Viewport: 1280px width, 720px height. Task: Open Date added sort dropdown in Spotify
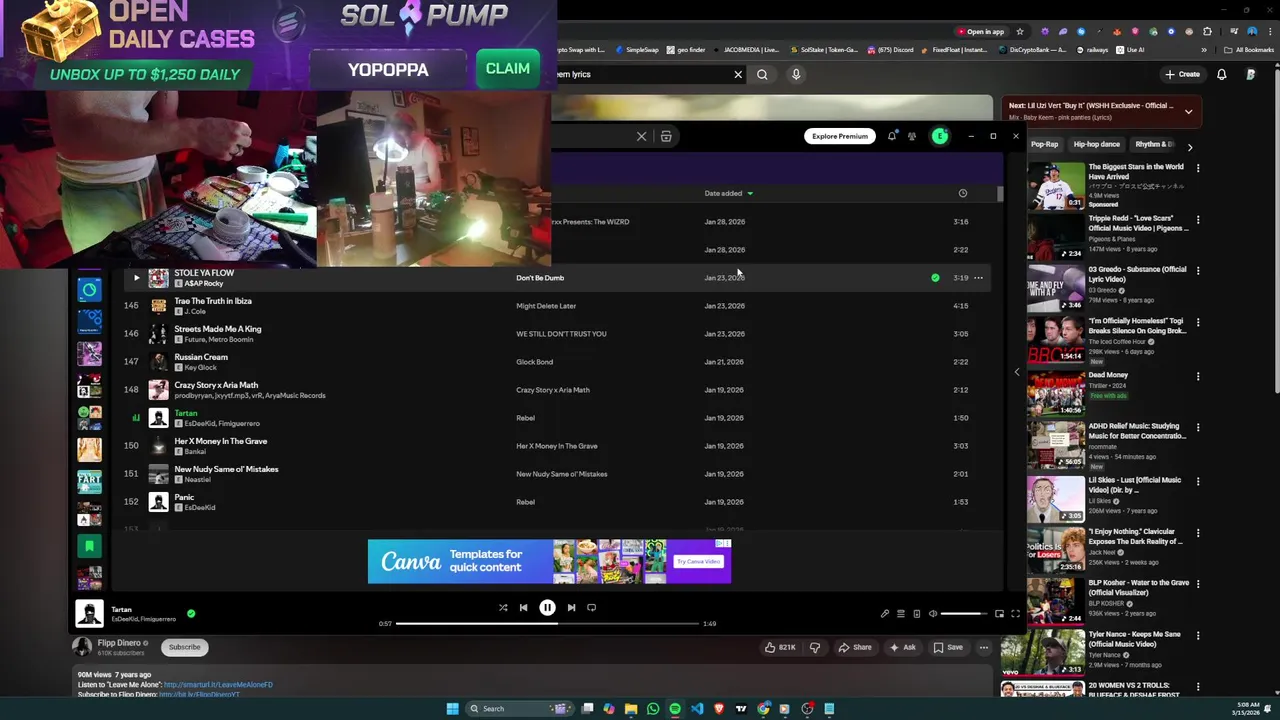[x=728, y=193]
